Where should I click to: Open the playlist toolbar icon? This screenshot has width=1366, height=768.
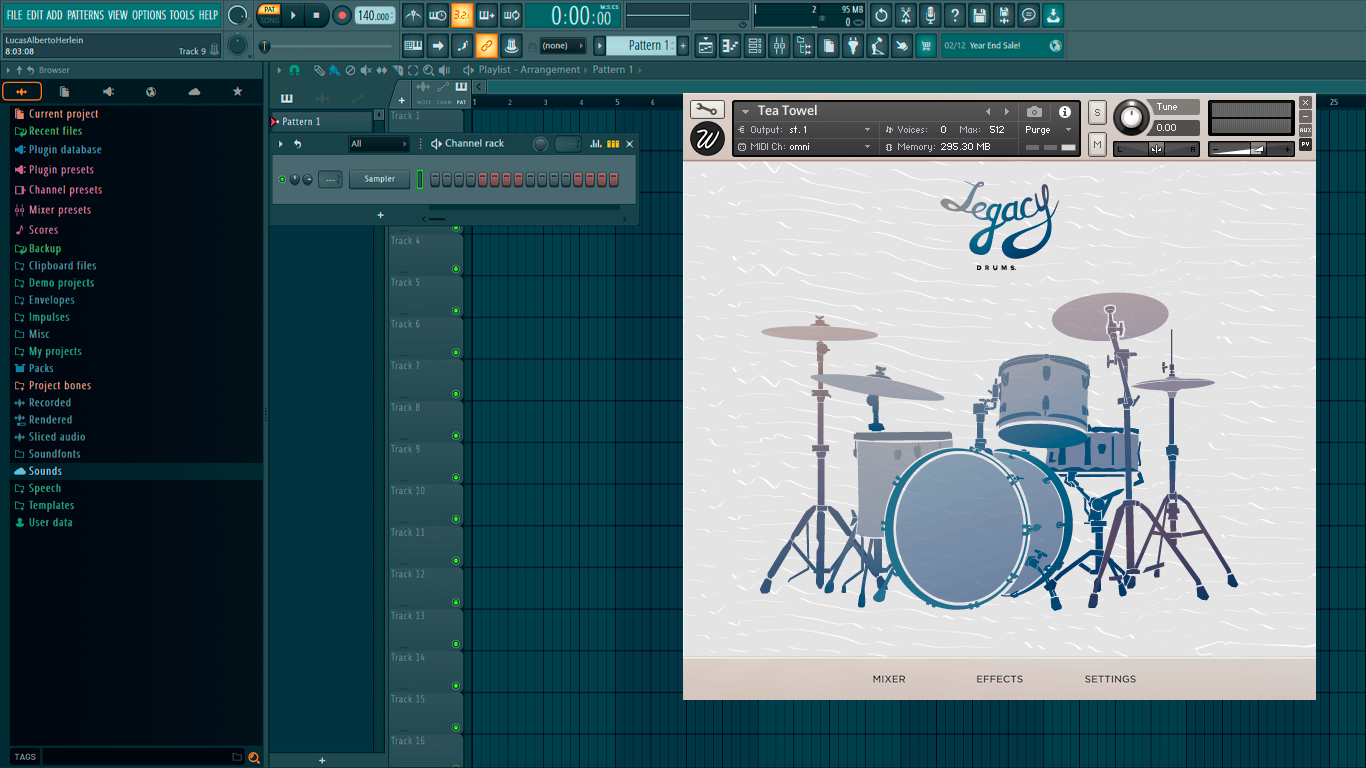(705, 45)
